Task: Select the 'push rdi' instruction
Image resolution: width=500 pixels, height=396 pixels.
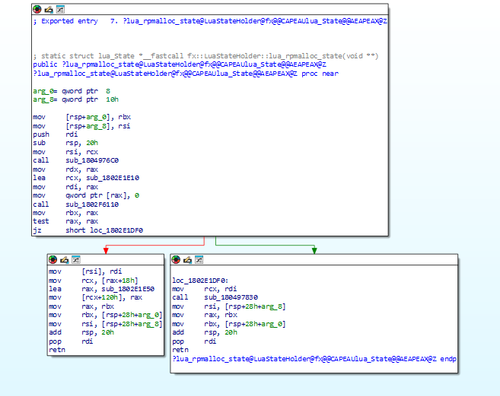Action: pyautogui.click(x=55, y=134)
